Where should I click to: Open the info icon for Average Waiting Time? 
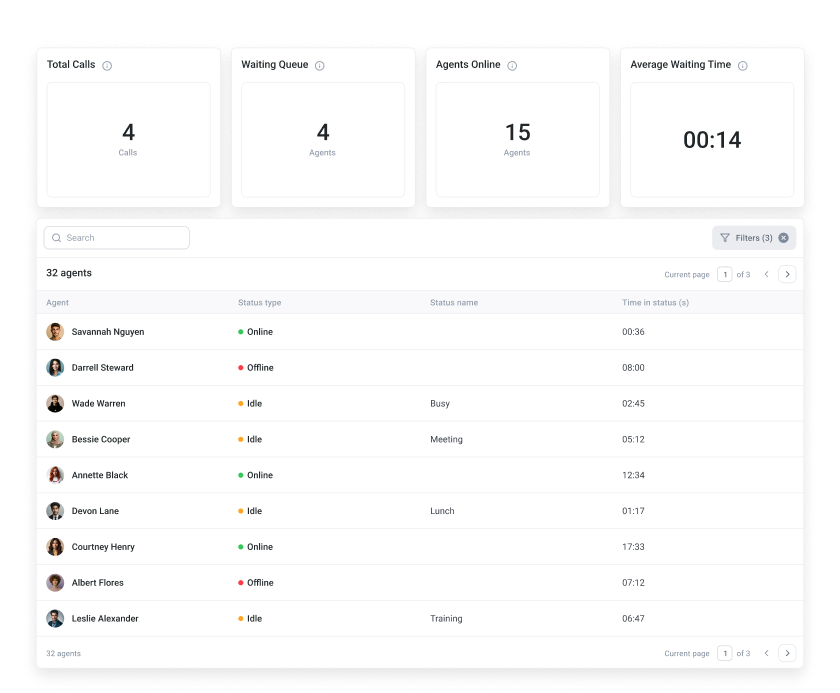pos(742,65)
